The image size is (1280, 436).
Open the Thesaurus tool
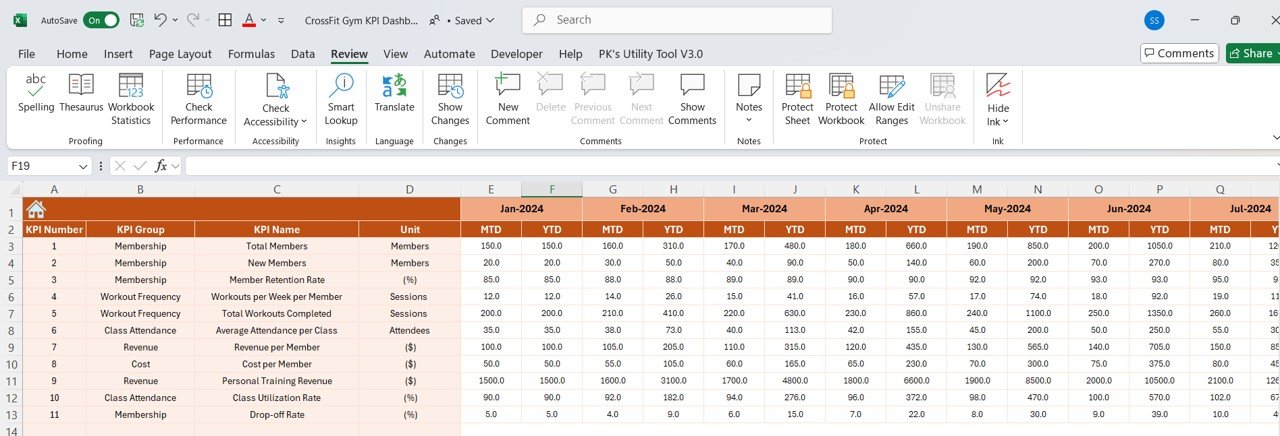(81, 93)
